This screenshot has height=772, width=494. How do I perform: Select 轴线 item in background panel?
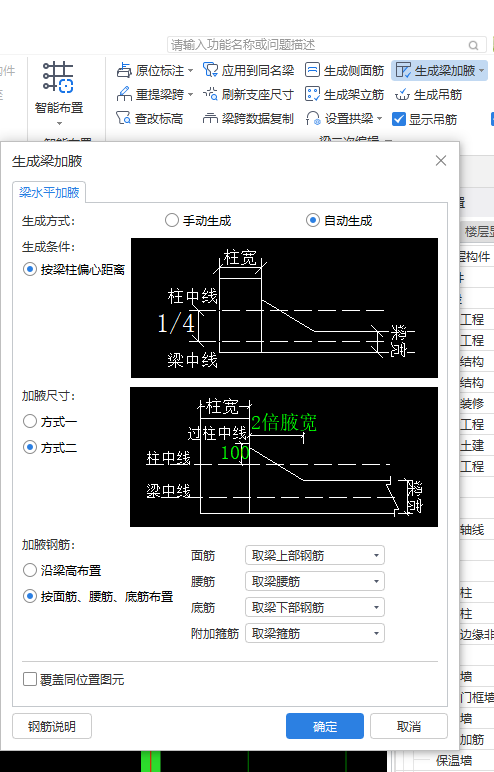(x=472, y=530)
